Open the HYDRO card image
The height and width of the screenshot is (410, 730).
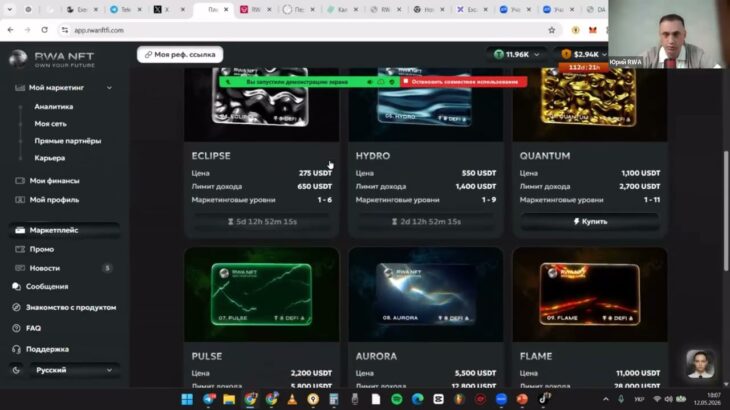coord(426,105)
